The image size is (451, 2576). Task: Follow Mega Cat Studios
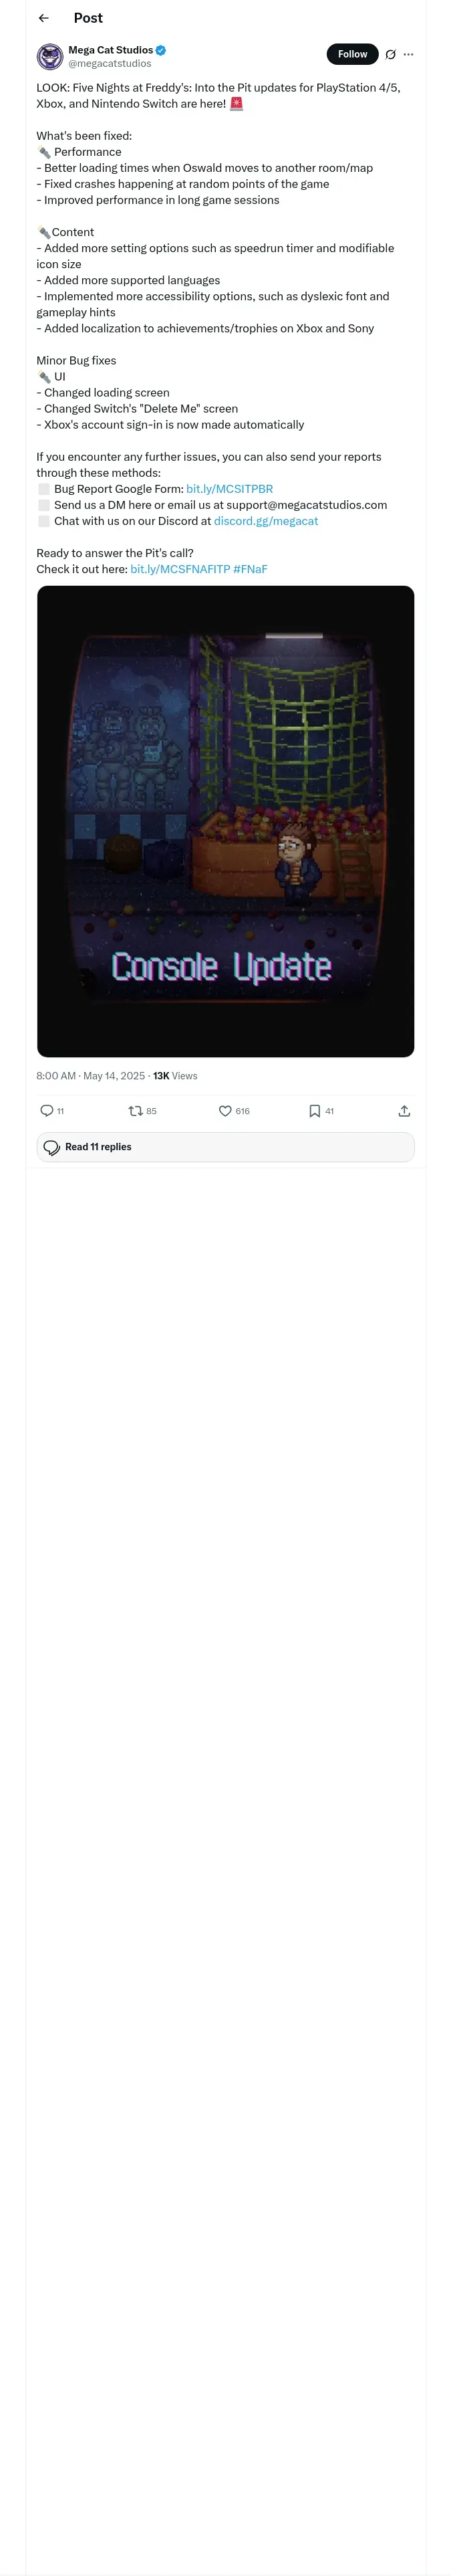coord(352,54)
